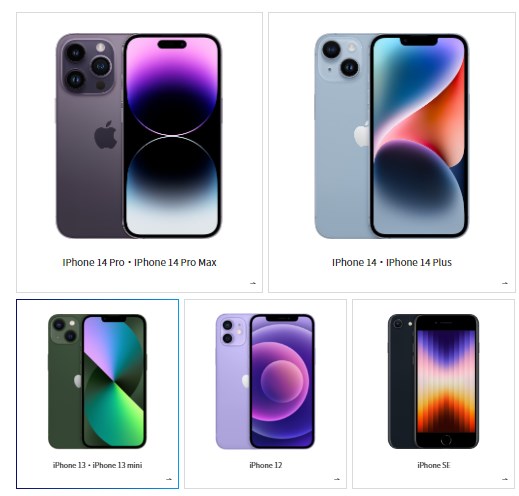The width and height of the screenshot is (519, 496).
Task: Click the arrow icon in the iPhone 12 card
Action: 337,479
